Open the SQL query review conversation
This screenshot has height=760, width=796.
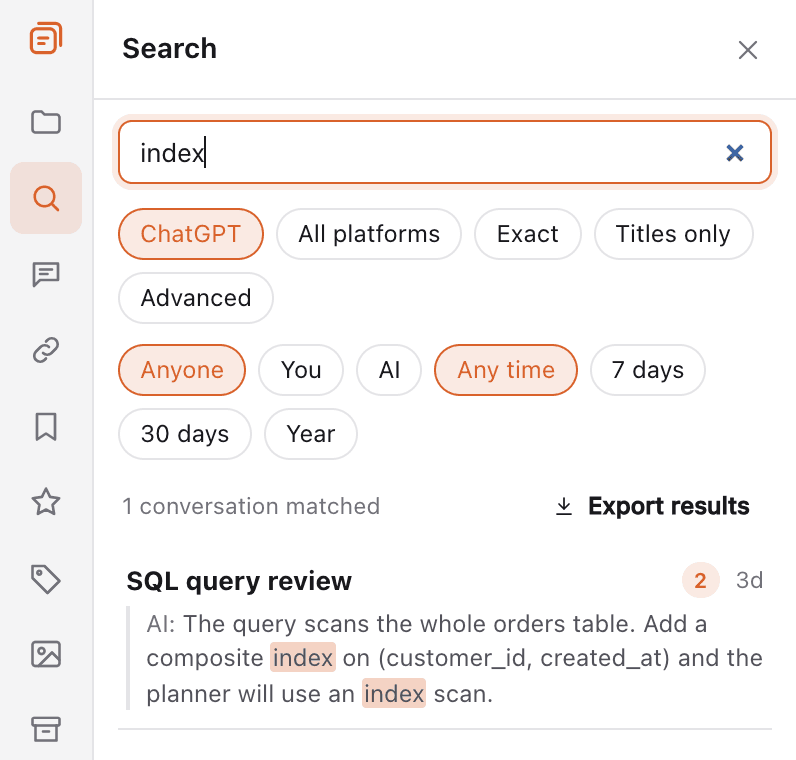coord(239,581)
